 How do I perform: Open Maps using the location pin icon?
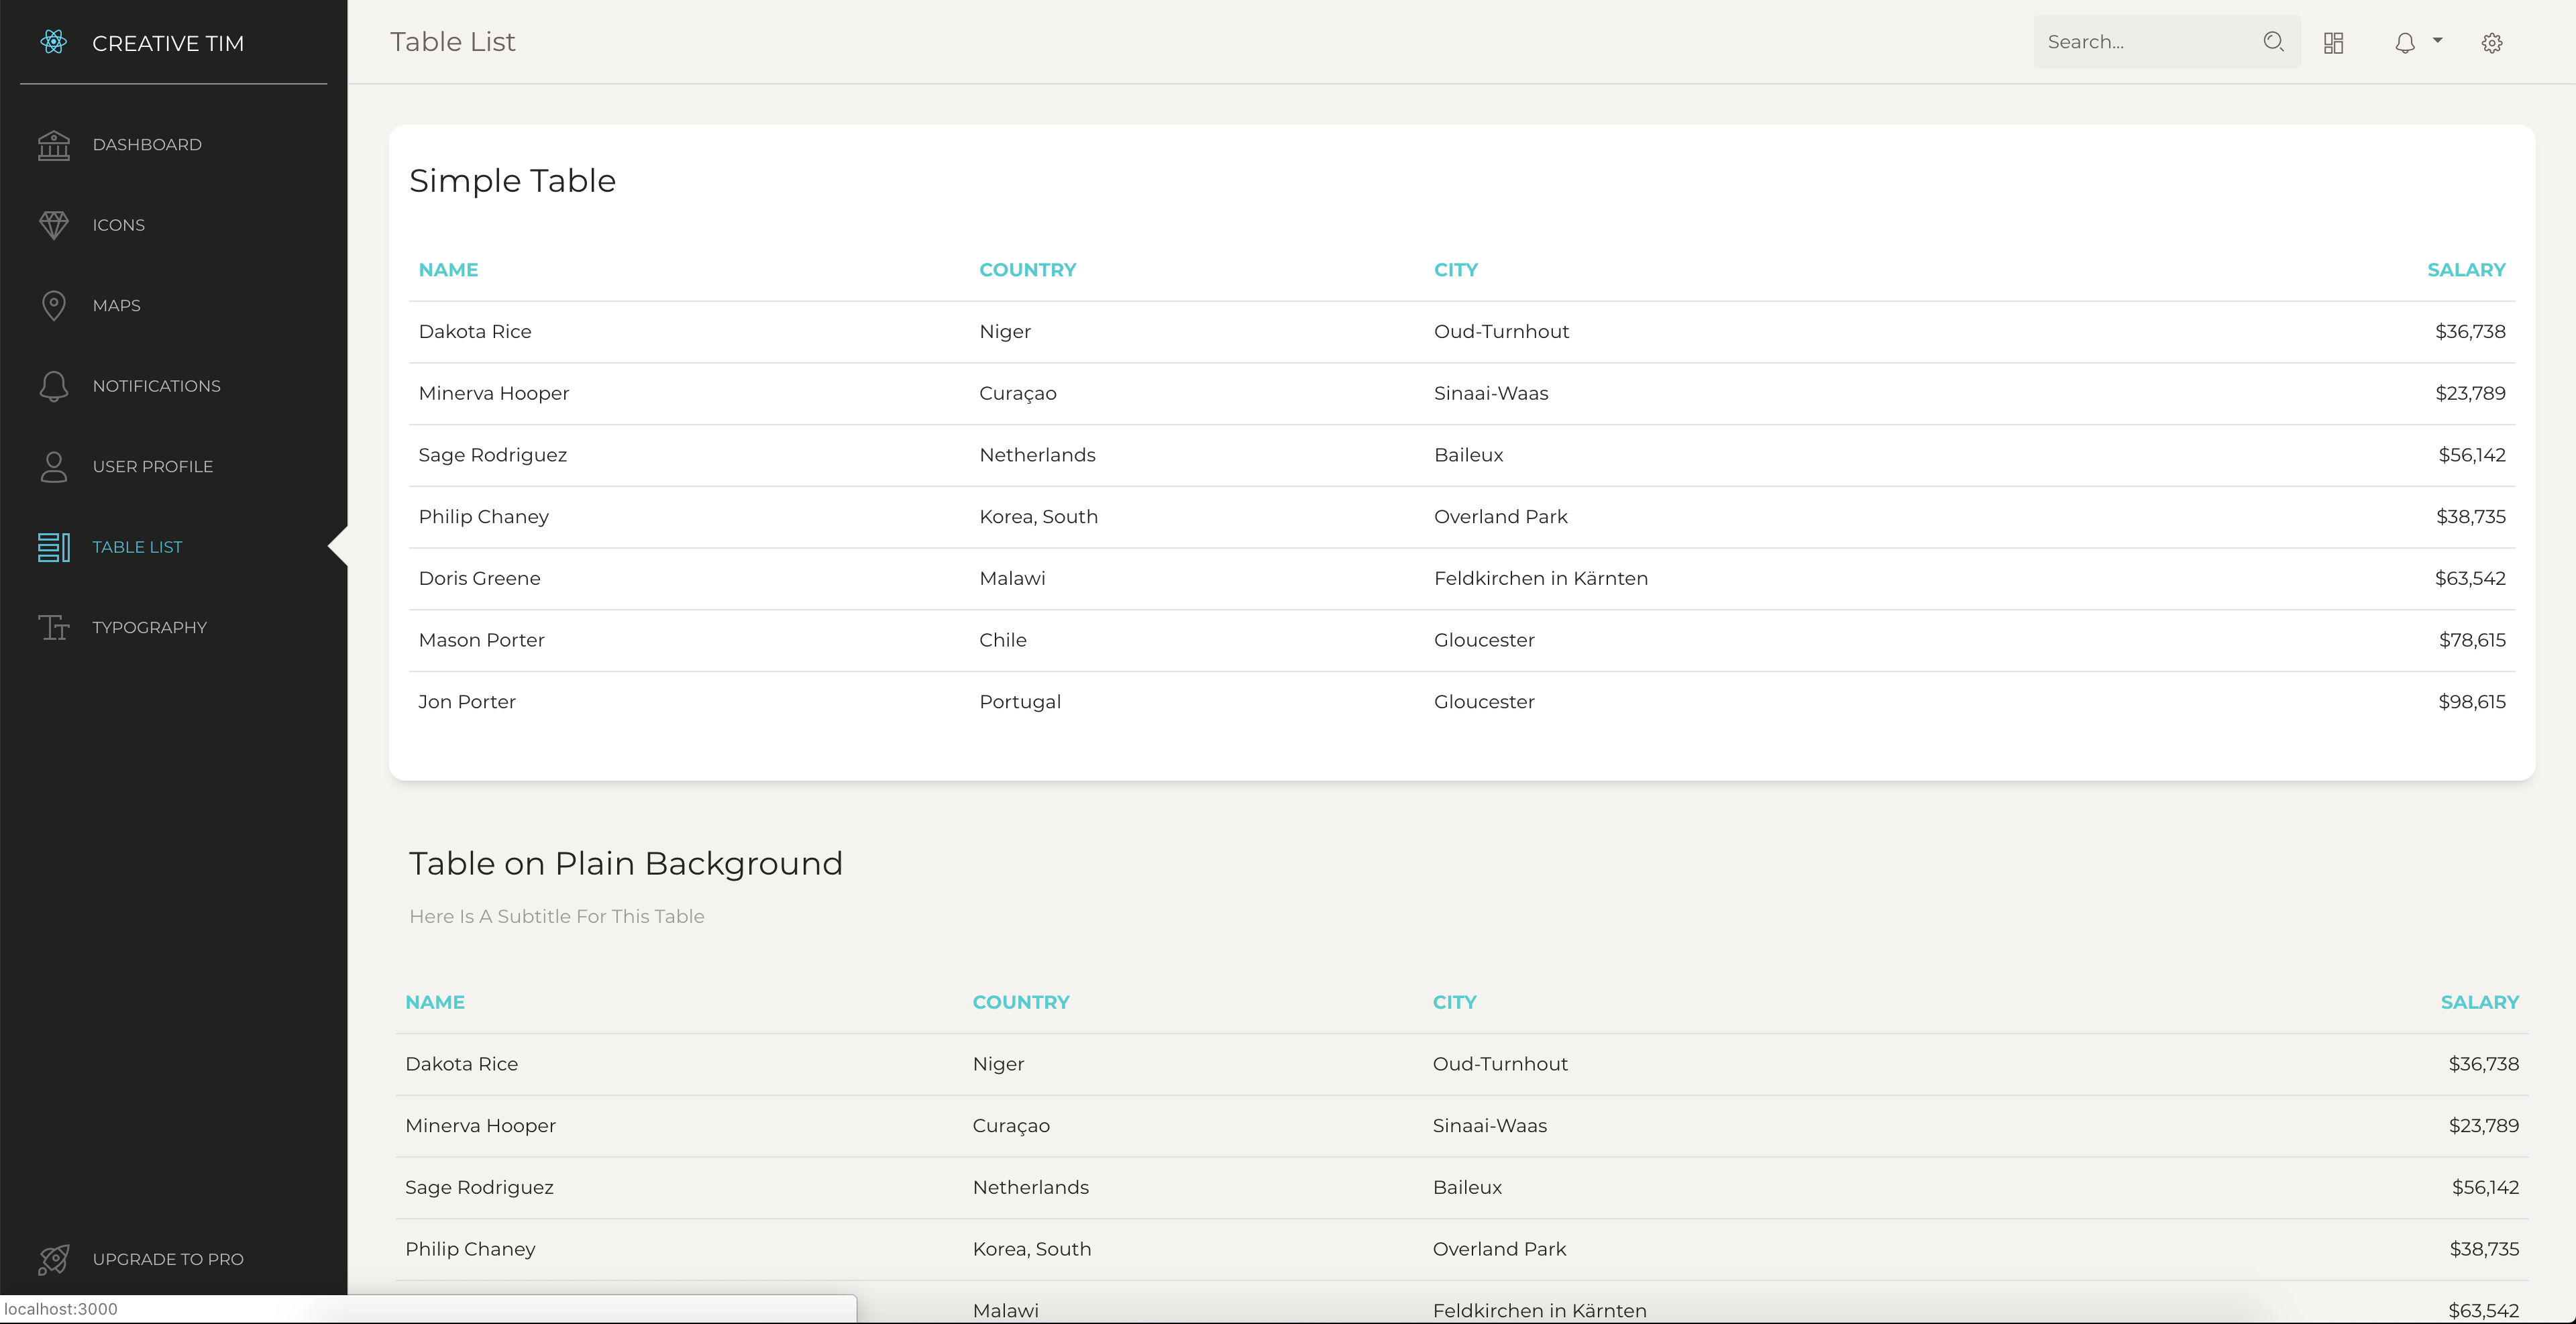coord(54,305)
